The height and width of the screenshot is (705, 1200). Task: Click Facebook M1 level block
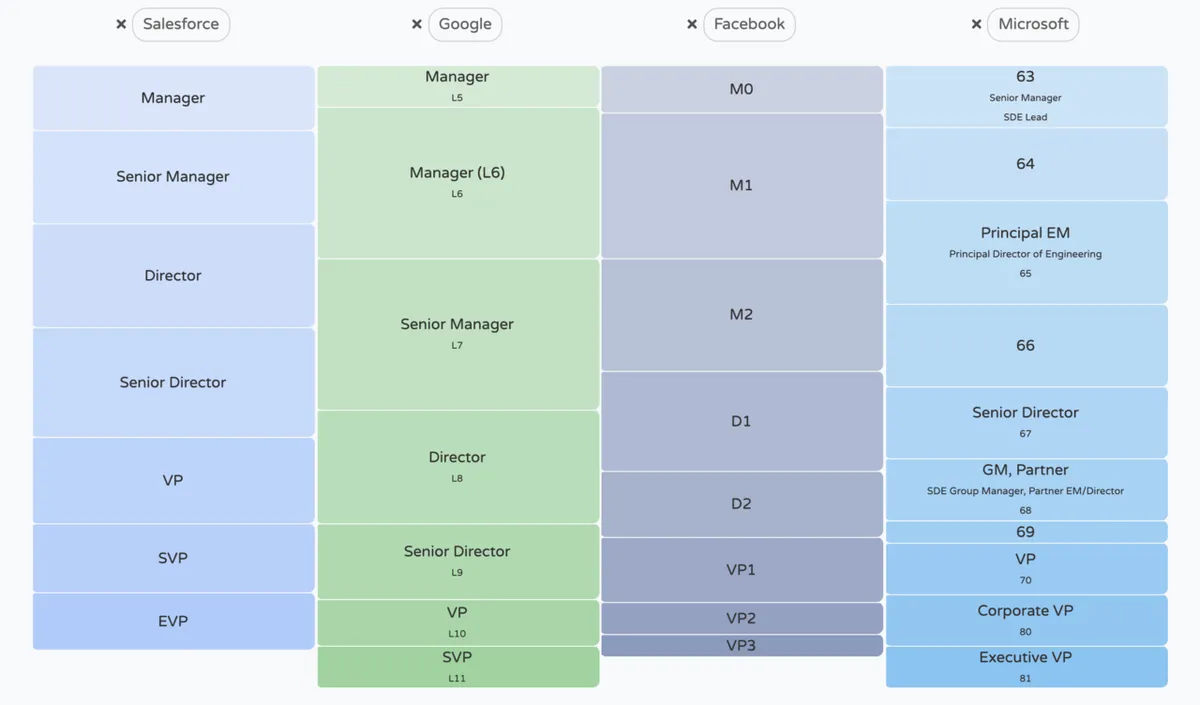tap(741, 186)
